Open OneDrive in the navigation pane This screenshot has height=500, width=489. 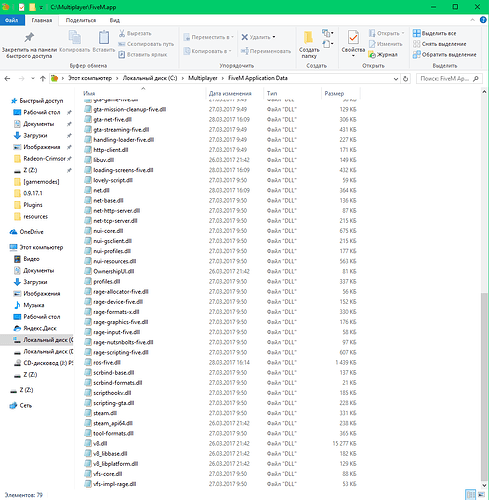pyautogui.click(x=31, y=232)
